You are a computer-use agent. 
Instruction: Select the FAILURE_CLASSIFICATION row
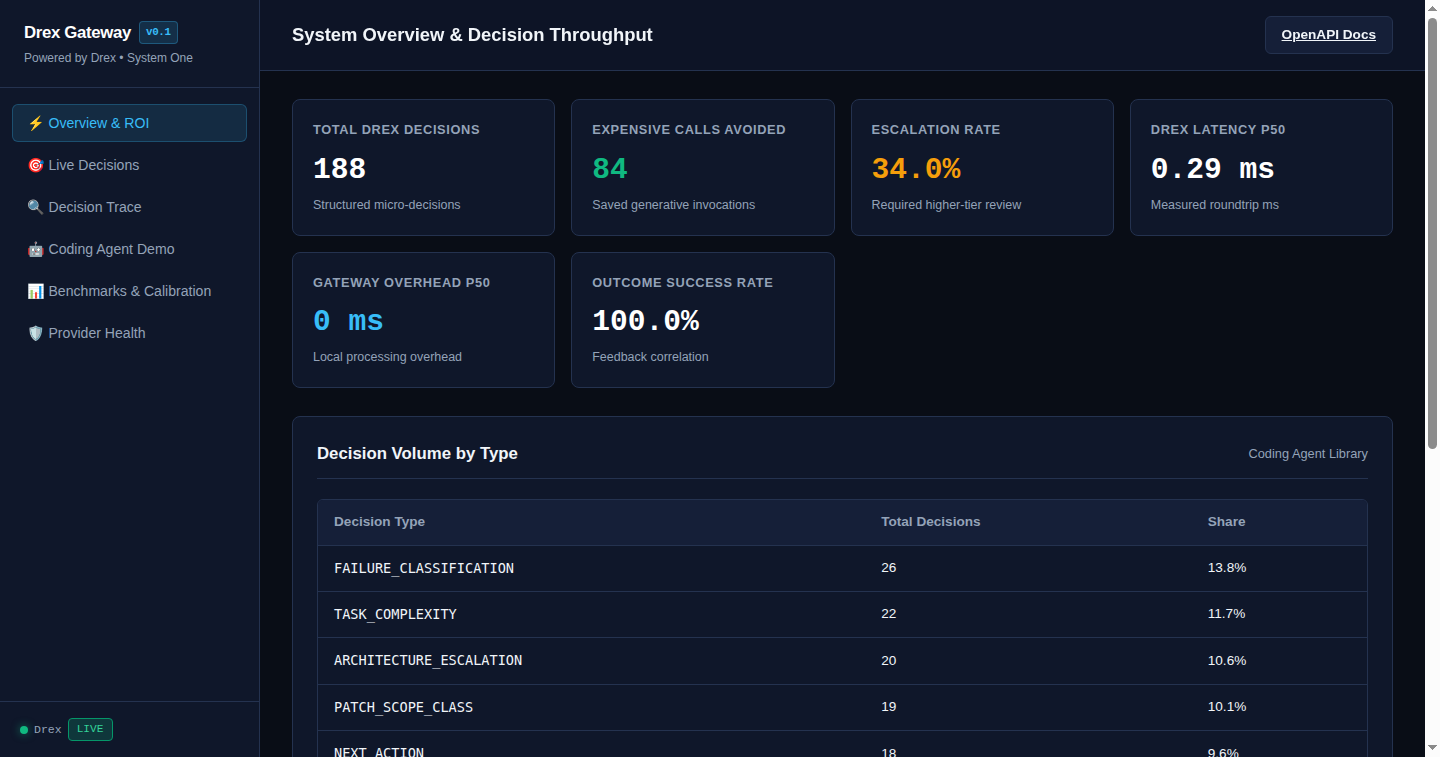(842, 568)
